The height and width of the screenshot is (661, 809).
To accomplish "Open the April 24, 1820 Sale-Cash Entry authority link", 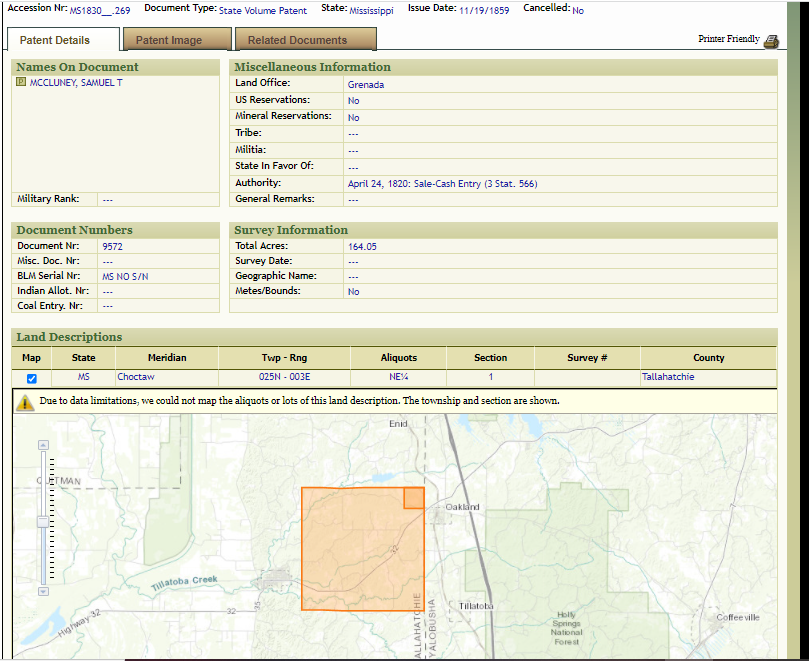I will tap(442, 183).
